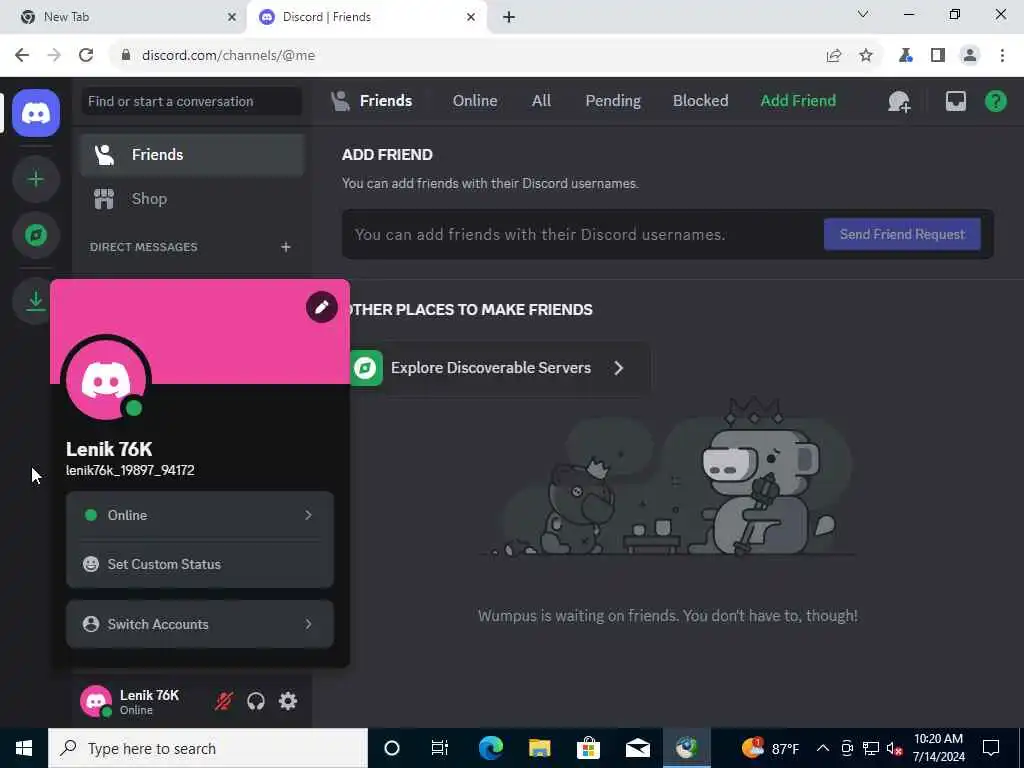
Task: Go back with browser back arrow
Action: (x=22, y=56)
